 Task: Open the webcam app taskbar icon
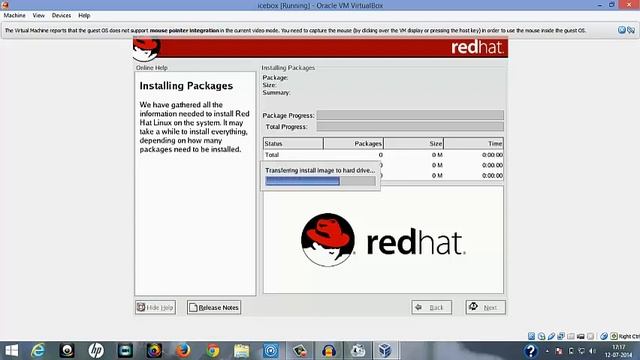(67, 351)
